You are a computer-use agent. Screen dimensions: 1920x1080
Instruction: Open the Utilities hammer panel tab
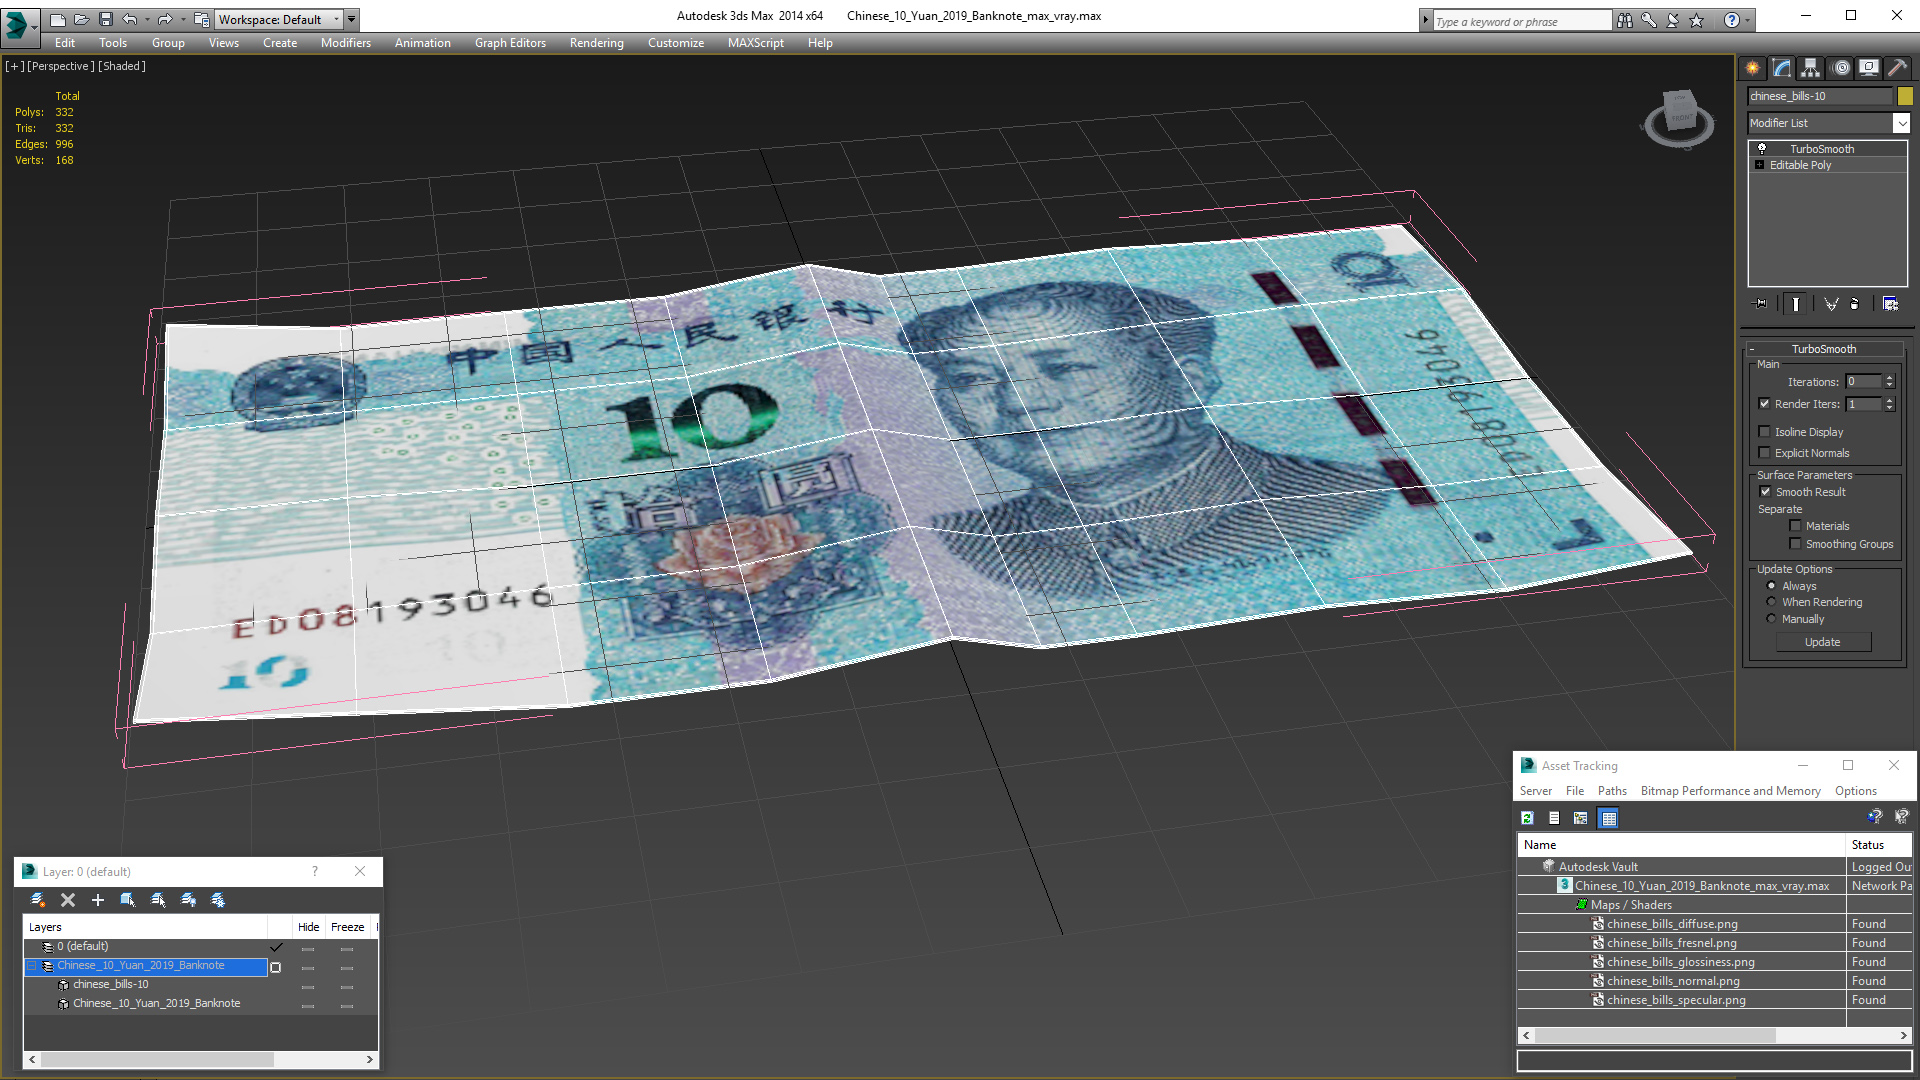tap(1897, 68)
